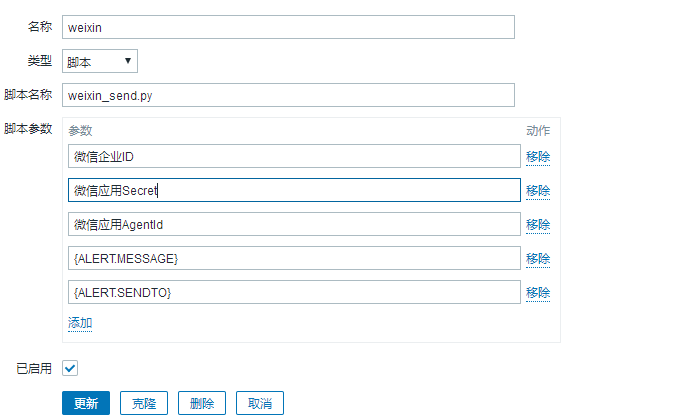Image resolution: width=674 pixels, height=420 pixels.
Task: Remove the 微信企业ID parameter row
Action: click(x=538, y=156)
